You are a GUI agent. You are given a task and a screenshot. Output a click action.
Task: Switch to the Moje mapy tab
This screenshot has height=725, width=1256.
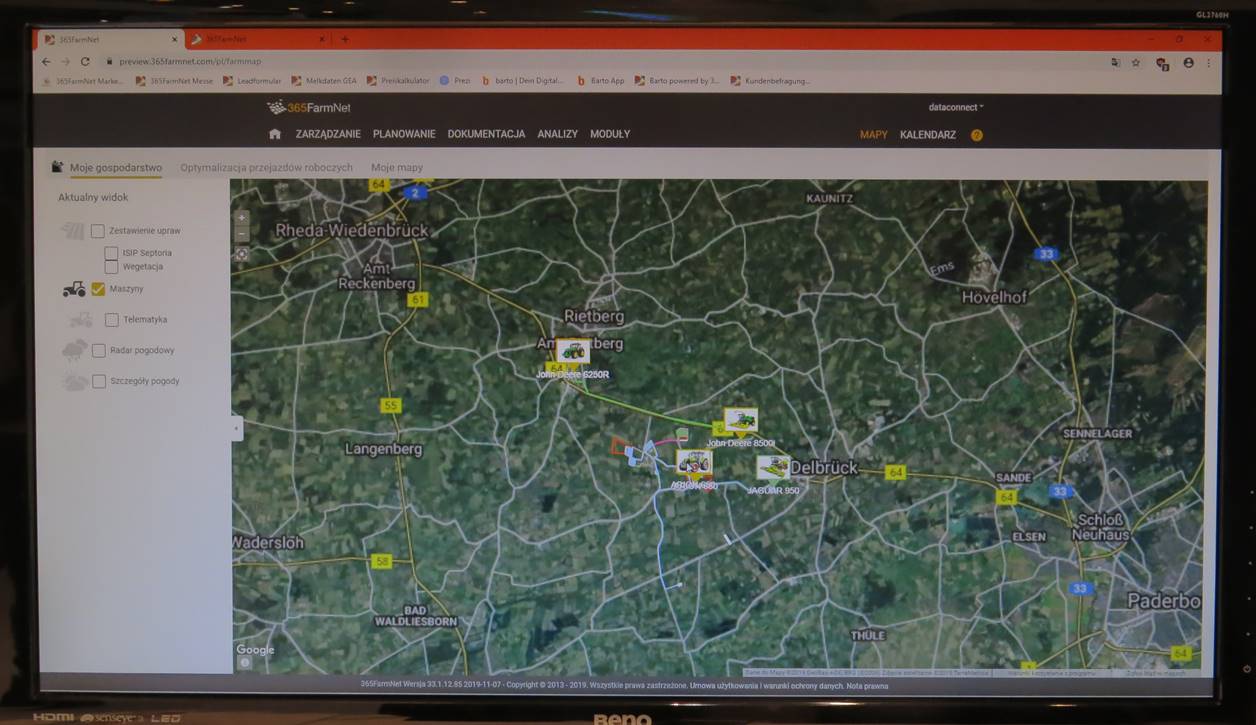[397, 168]
